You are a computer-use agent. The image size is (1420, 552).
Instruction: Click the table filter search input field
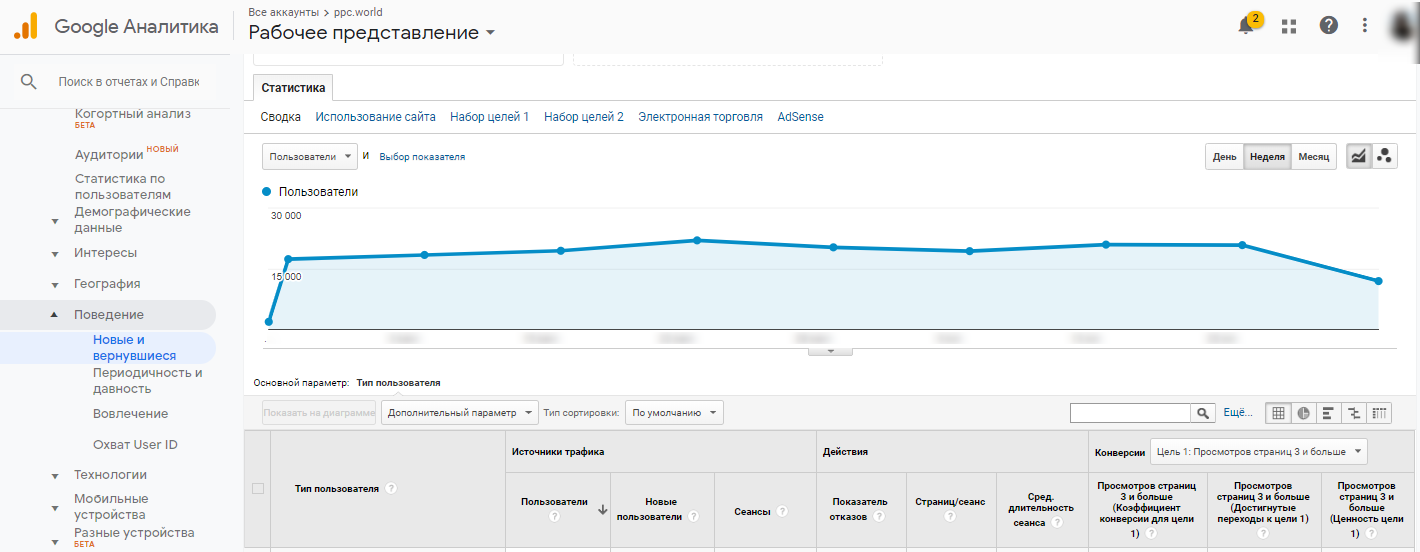point(1130,413)
